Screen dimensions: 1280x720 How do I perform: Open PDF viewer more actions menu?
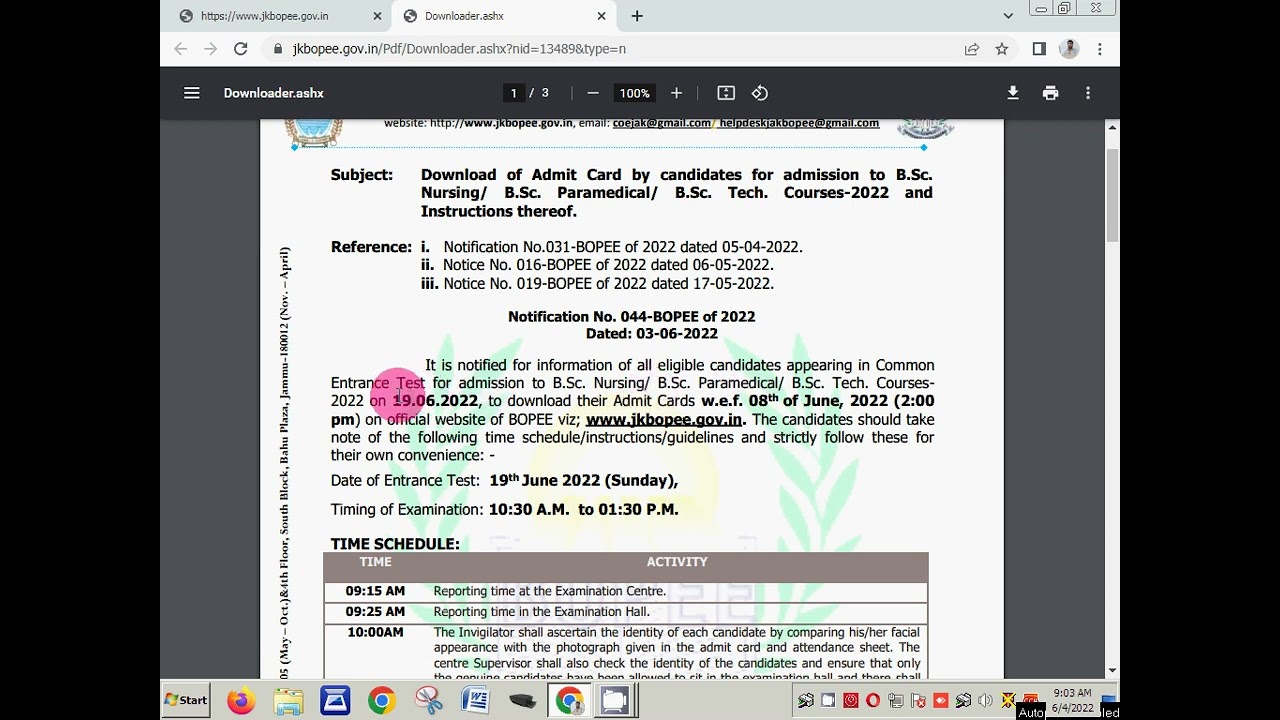tap(1088, 93)
